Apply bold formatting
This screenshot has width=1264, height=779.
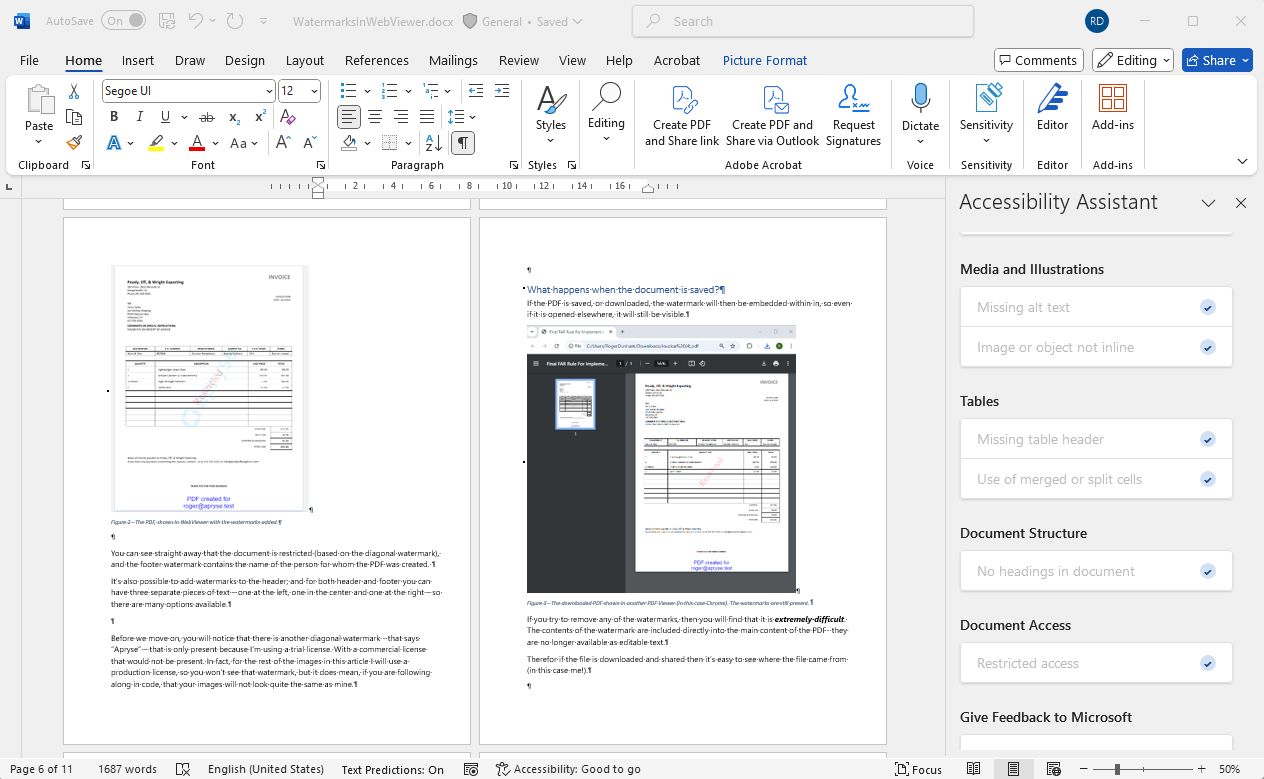coord(114,117)
